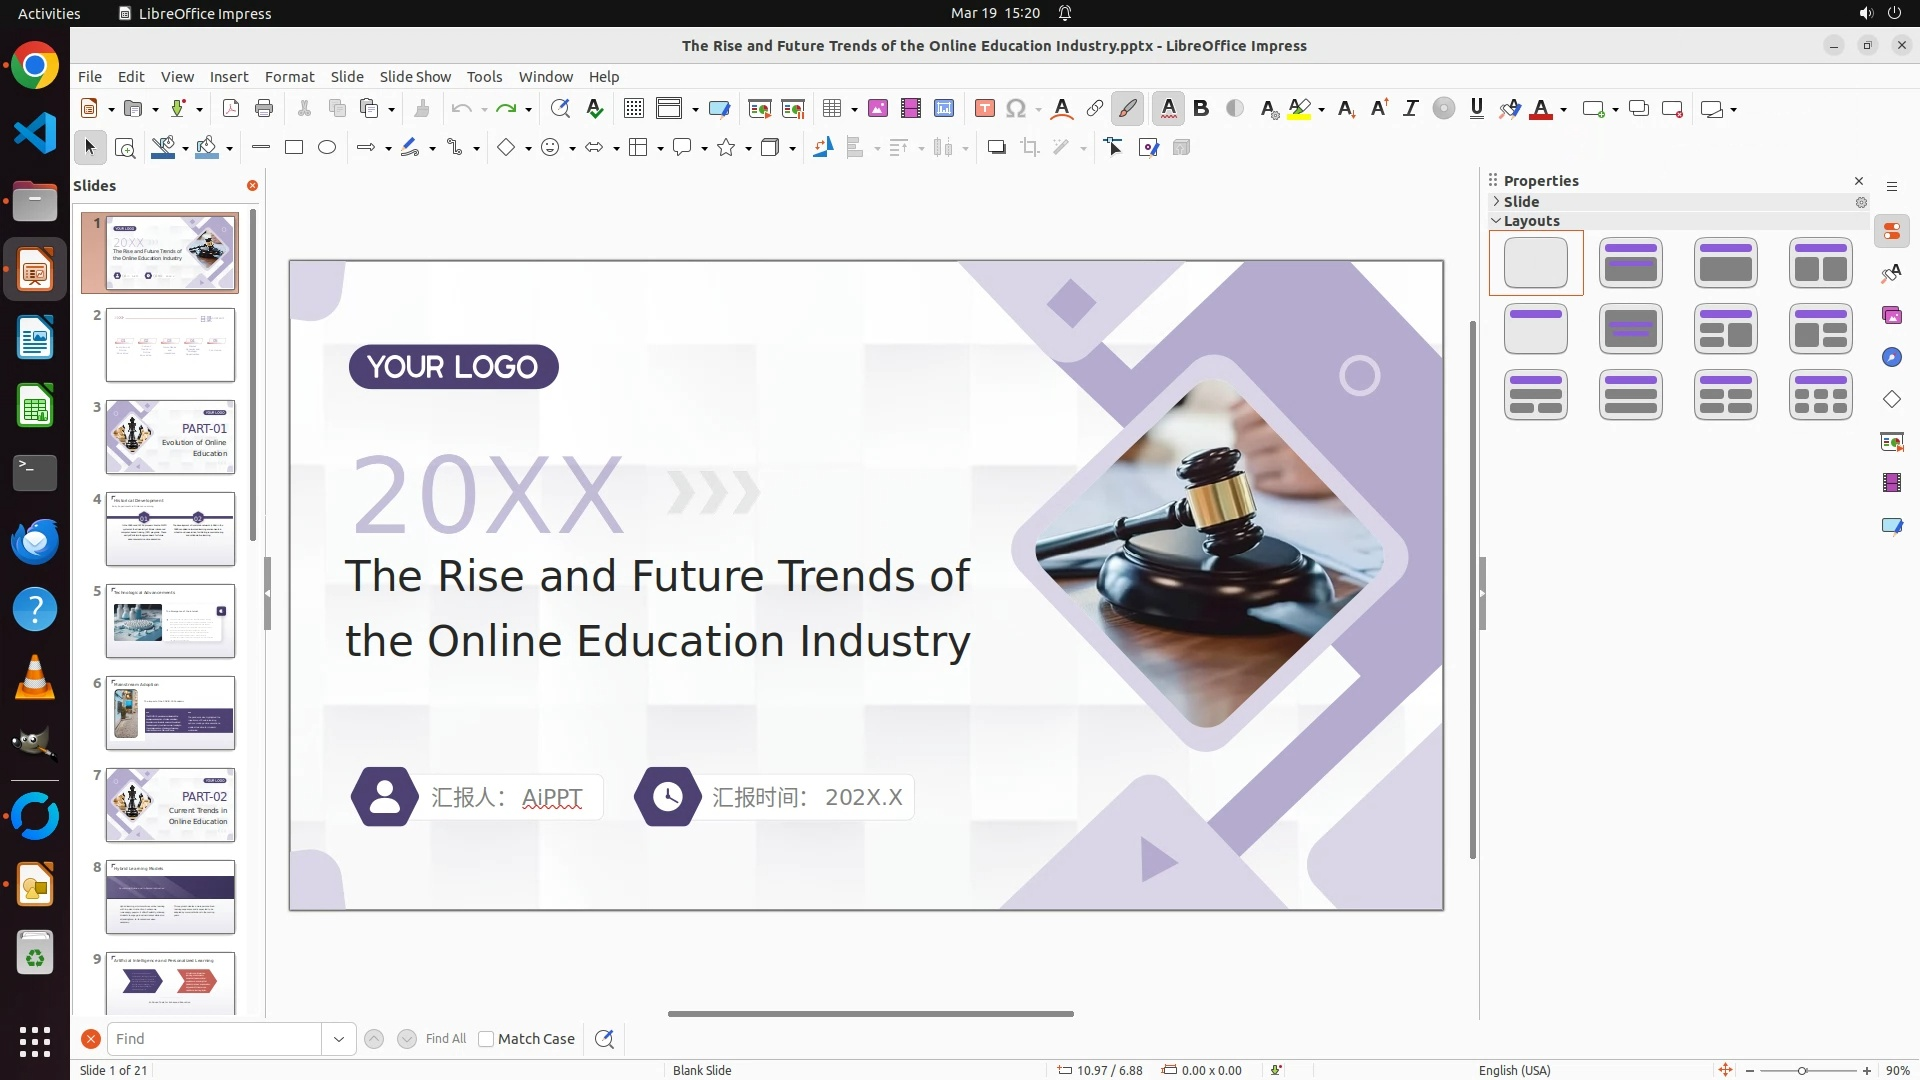Insert a text box

[984, 109]
